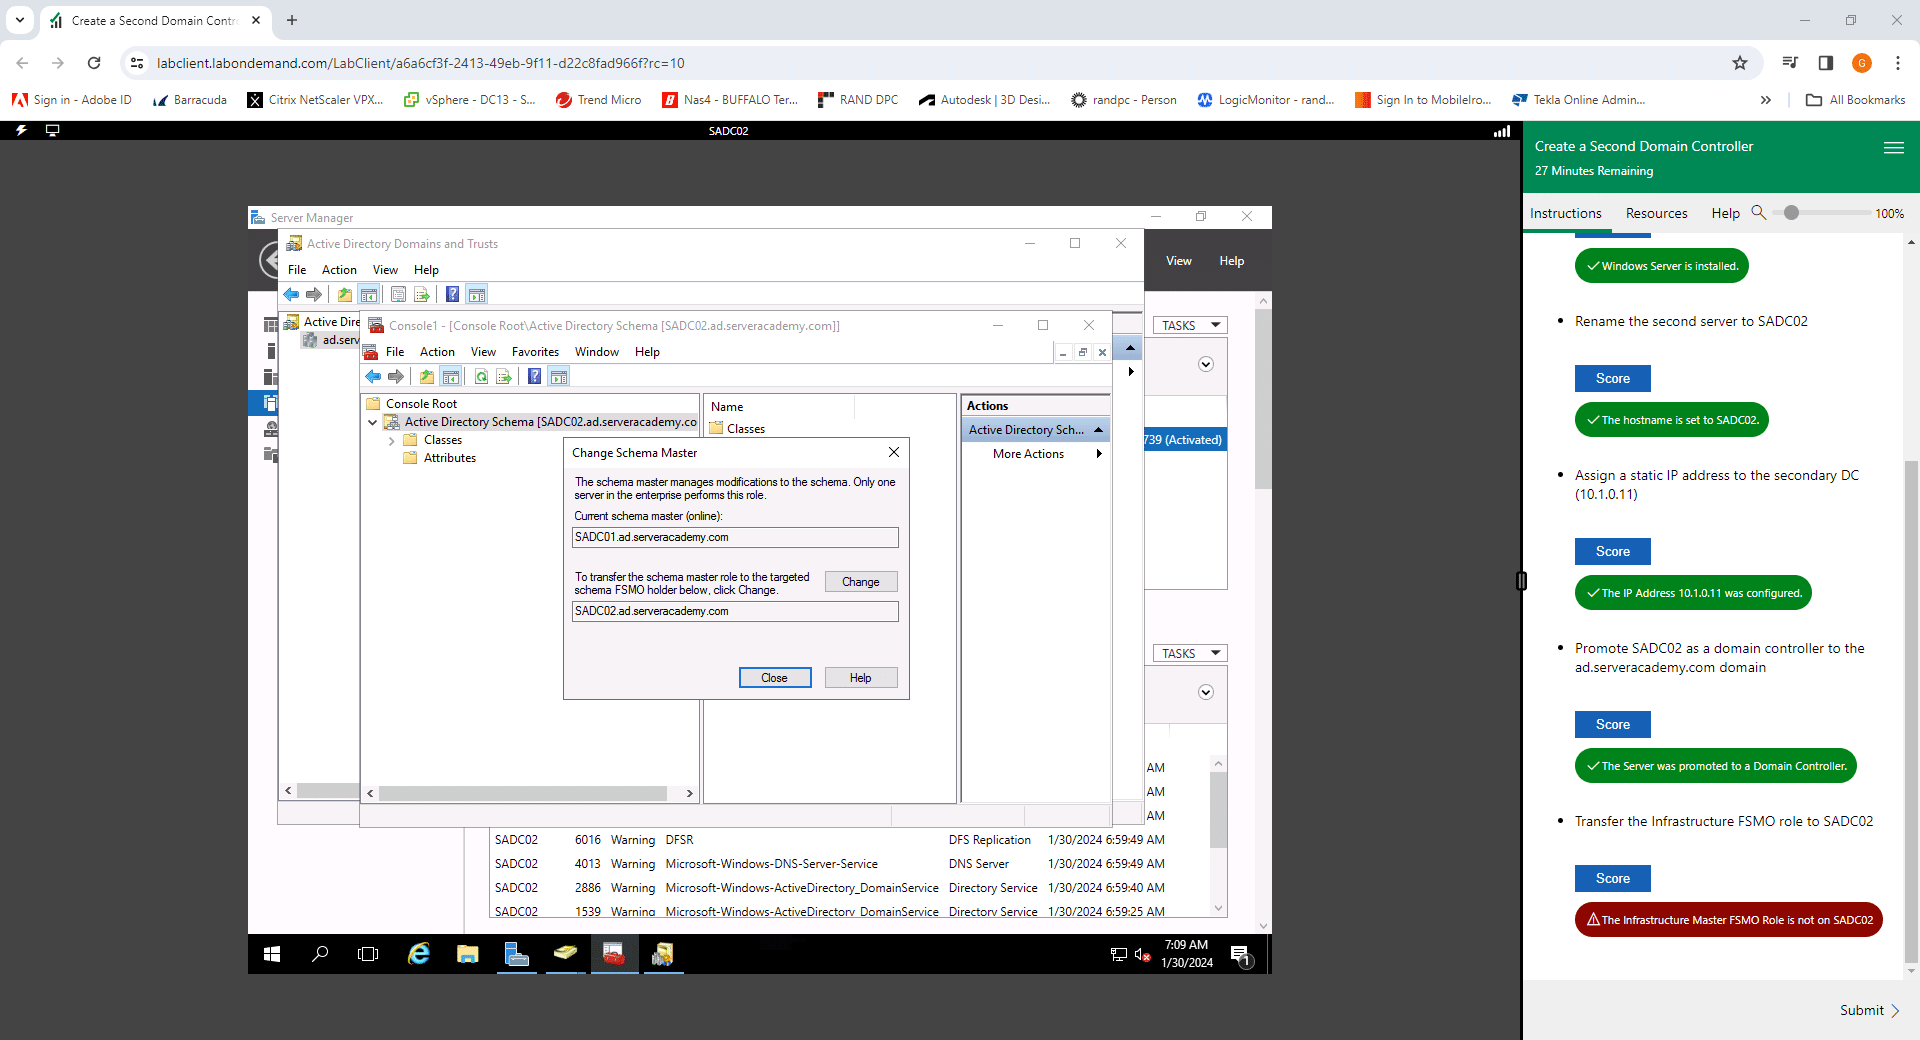The image size is (1920, 1040).
Task: Click the search magnifier in lab panel
Action: 1759,213
